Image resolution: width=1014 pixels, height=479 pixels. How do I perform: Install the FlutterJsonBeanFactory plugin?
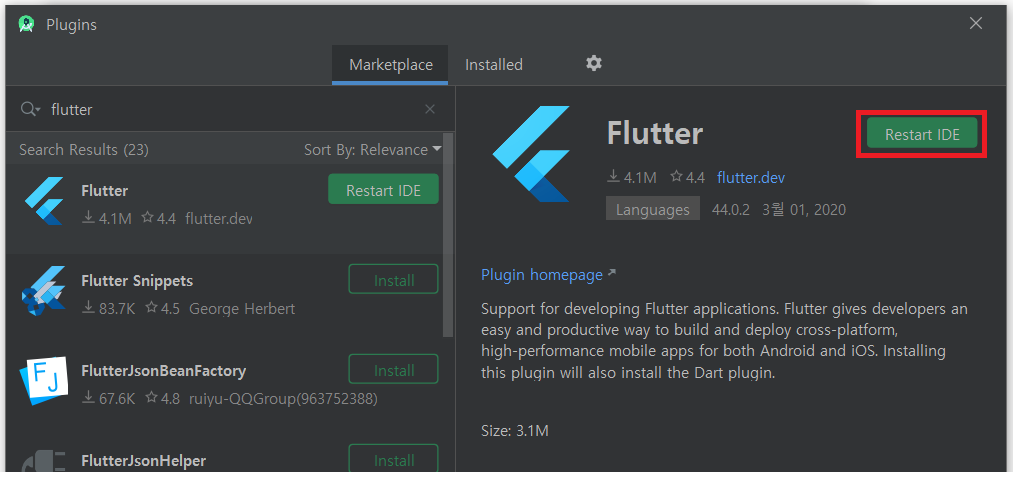coord(394,370)
